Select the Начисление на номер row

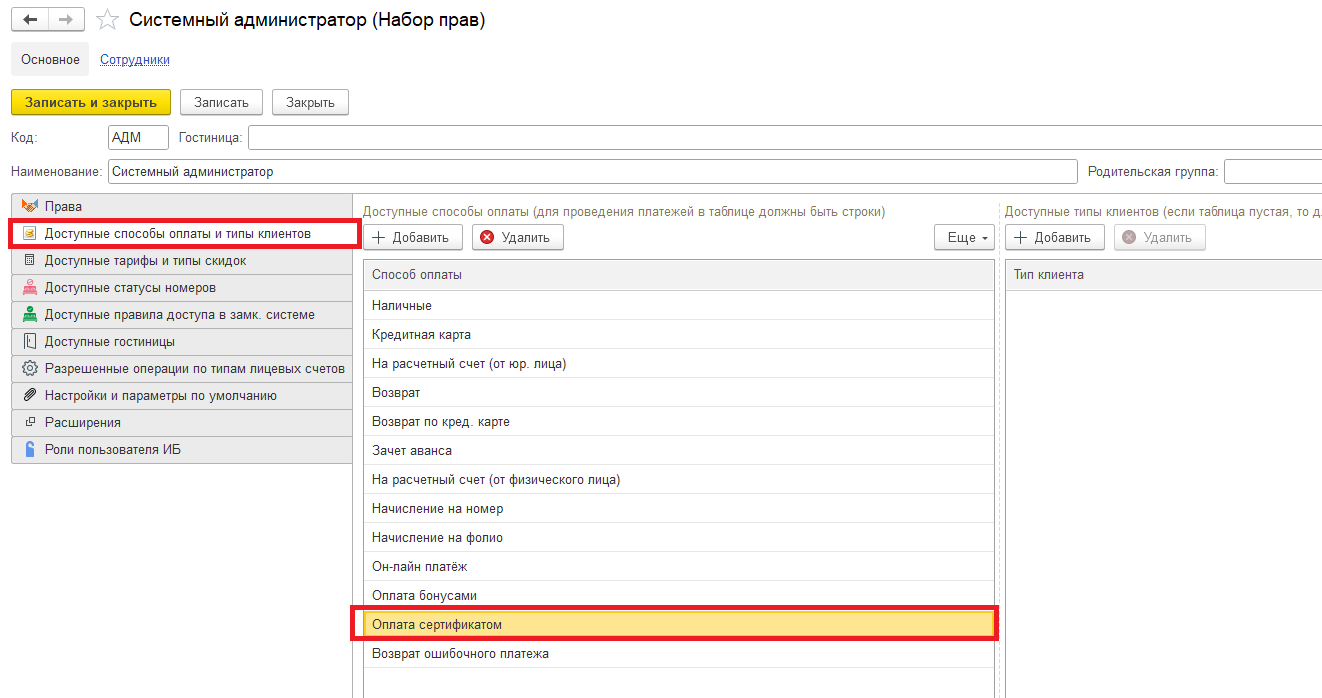point(679,508)
